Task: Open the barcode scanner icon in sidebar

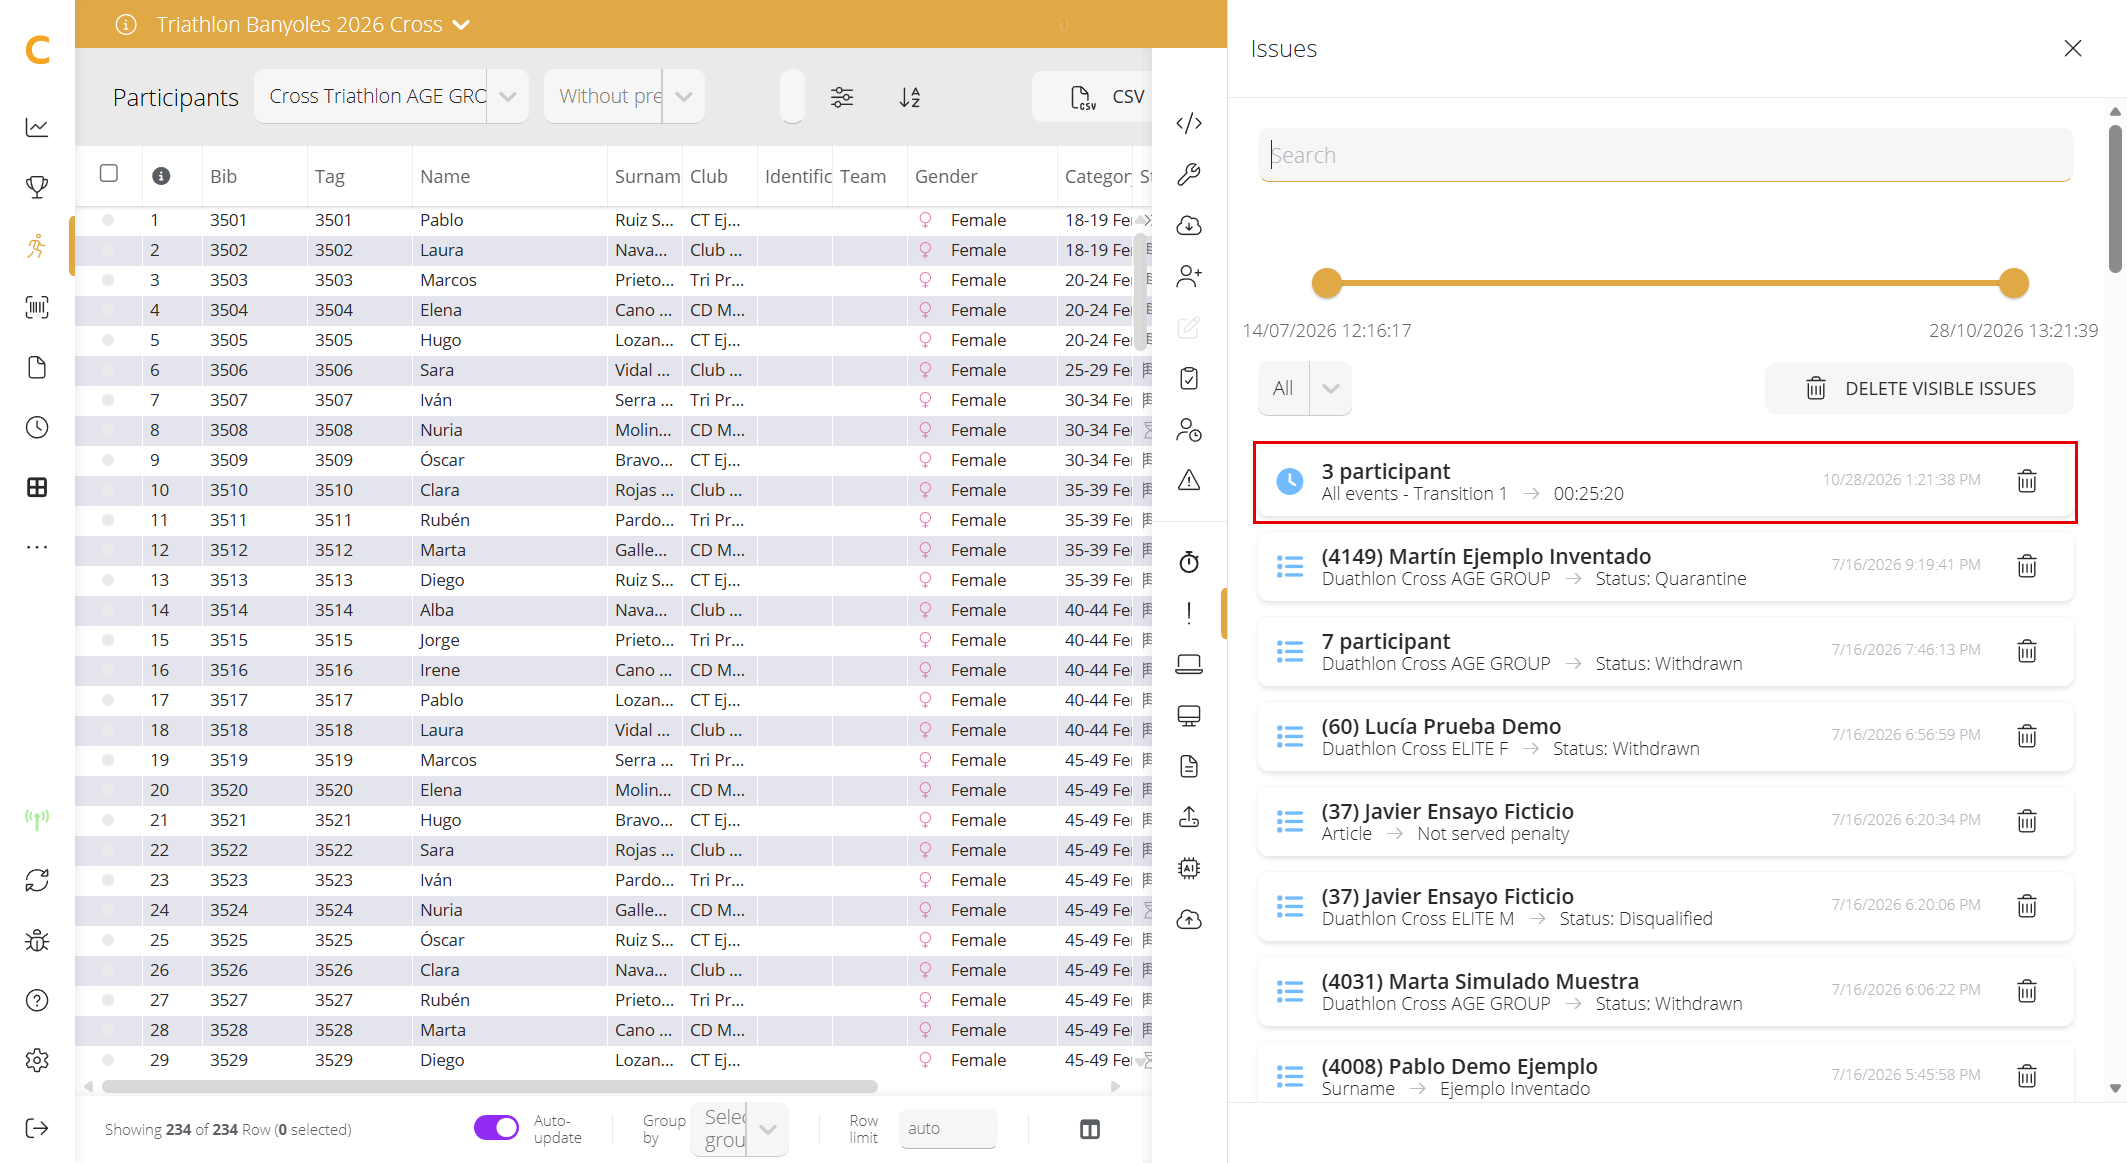Action: (x=37, y=307)
